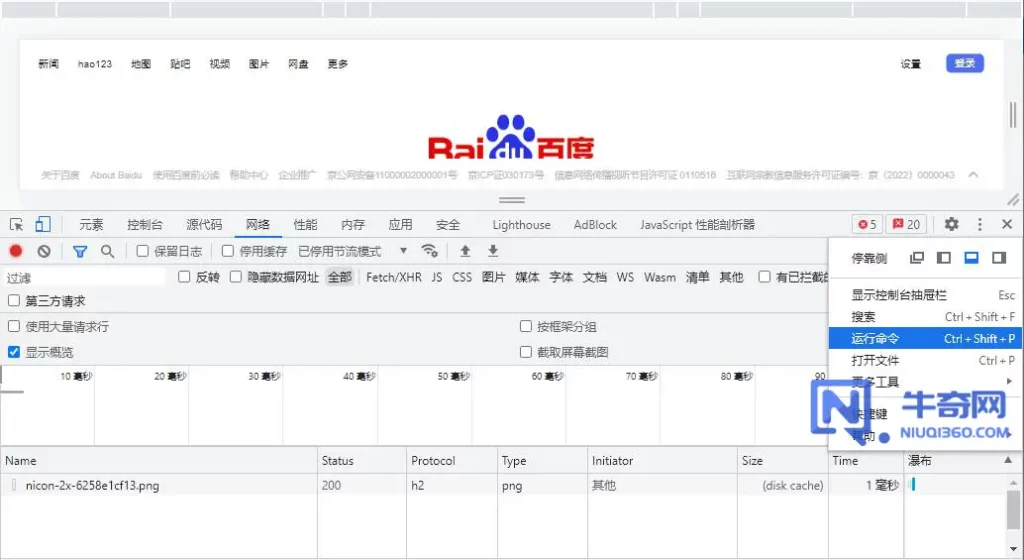1024x560 pixels.
Task: Click the 过滤 filter input field
Action: pyautogui.click(x=85, y=277)
